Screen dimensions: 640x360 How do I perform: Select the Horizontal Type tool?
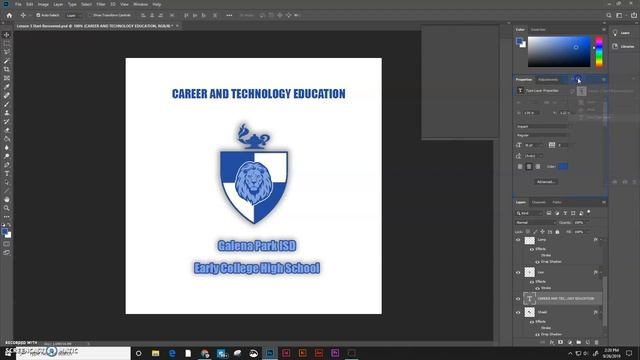point(7,173)
